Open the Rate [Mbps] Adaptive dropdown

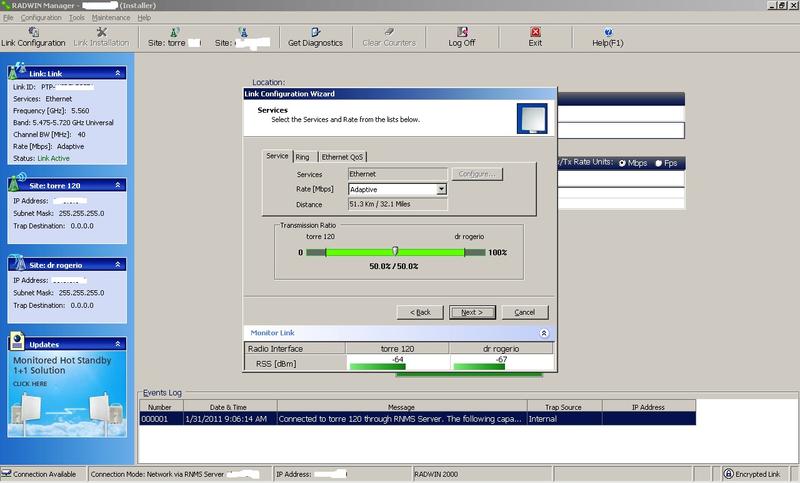tap(441, 189)
